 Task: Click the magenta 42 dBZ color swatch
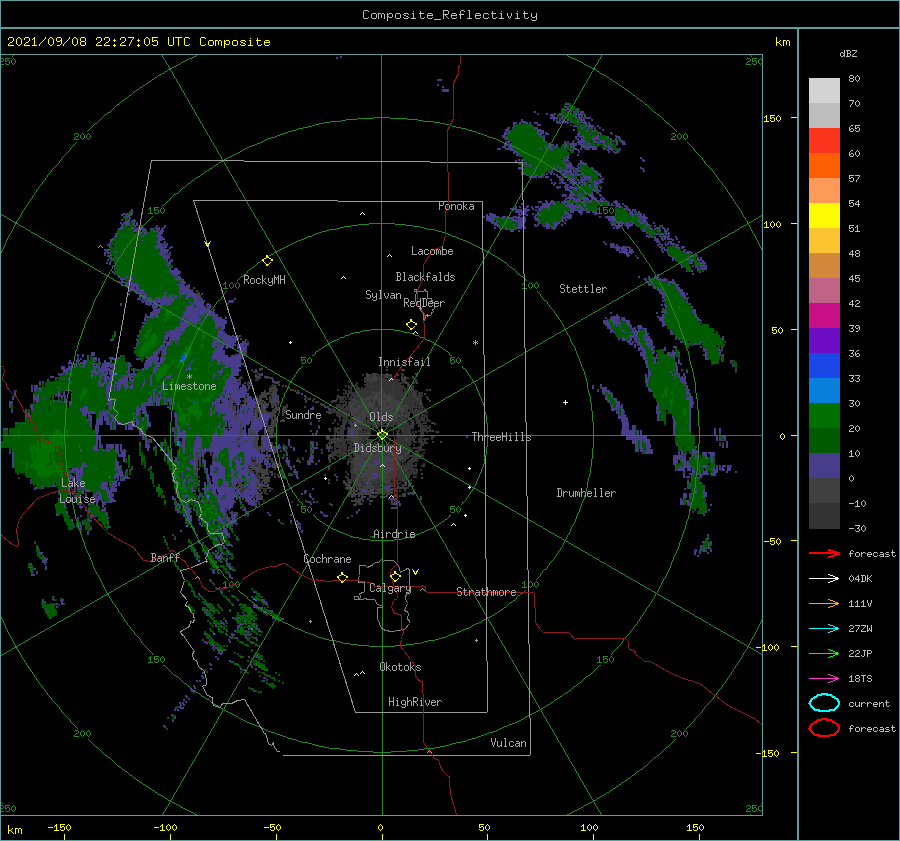[x=824, y=315]
